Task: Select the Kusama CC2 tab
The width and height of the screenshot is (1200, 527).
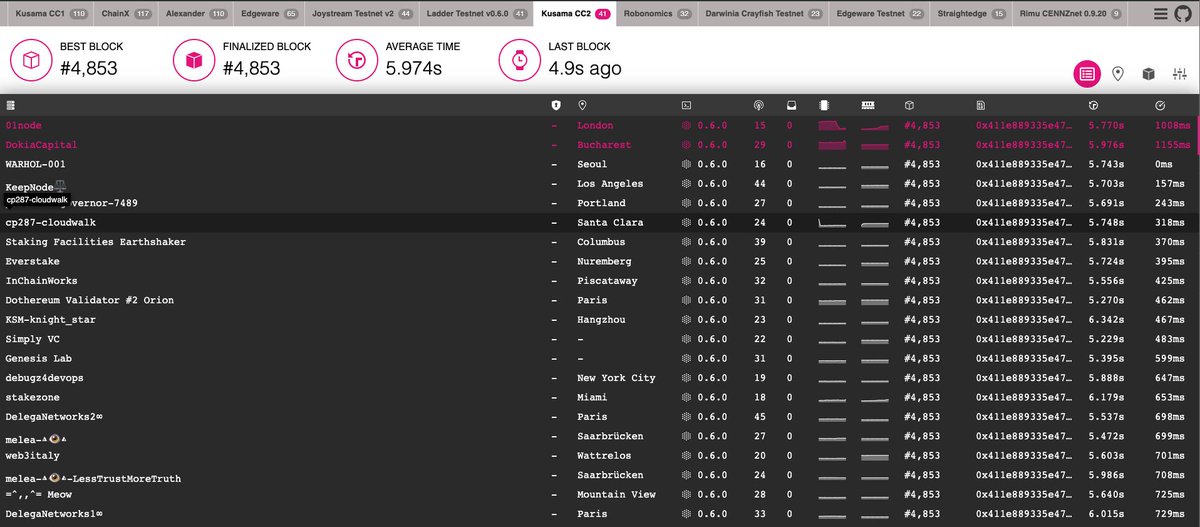Action: point(575,15)
